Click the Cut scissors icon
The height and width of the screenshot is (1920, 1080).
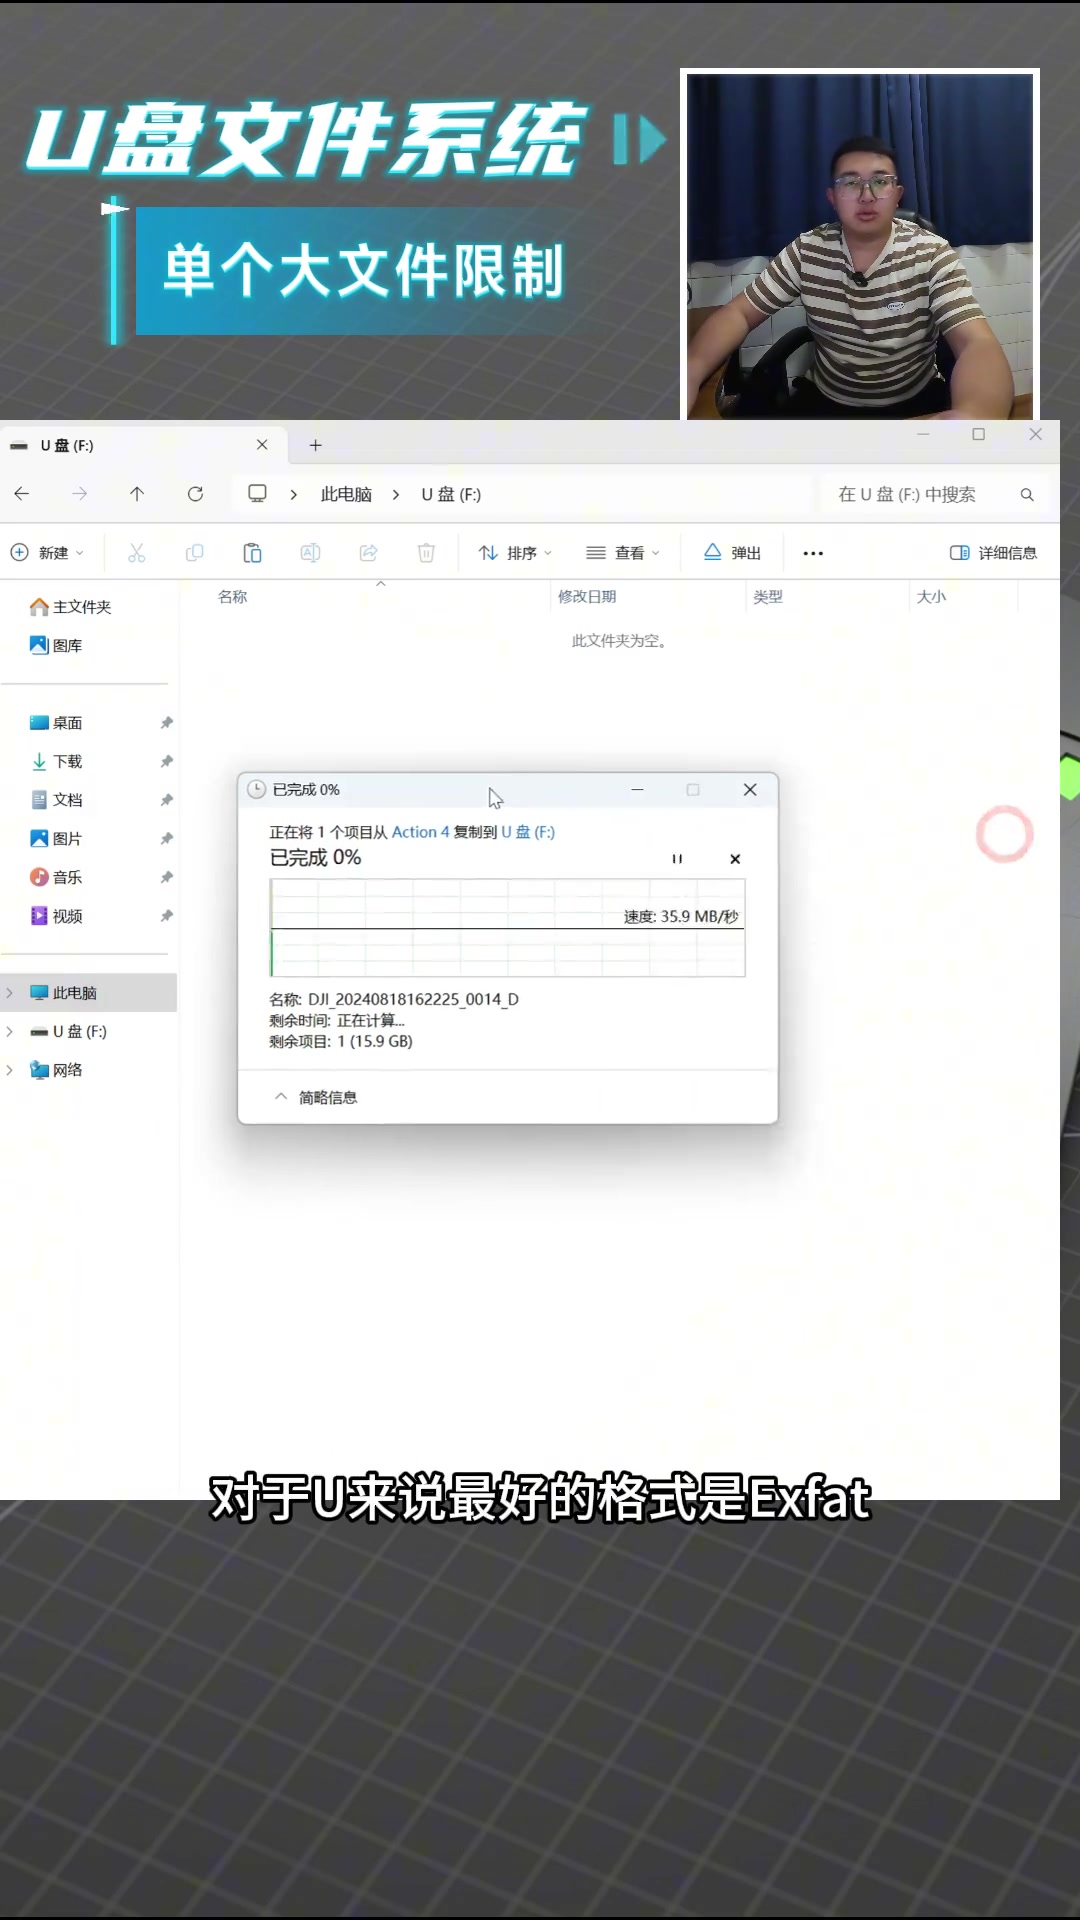tap(137, 553)
